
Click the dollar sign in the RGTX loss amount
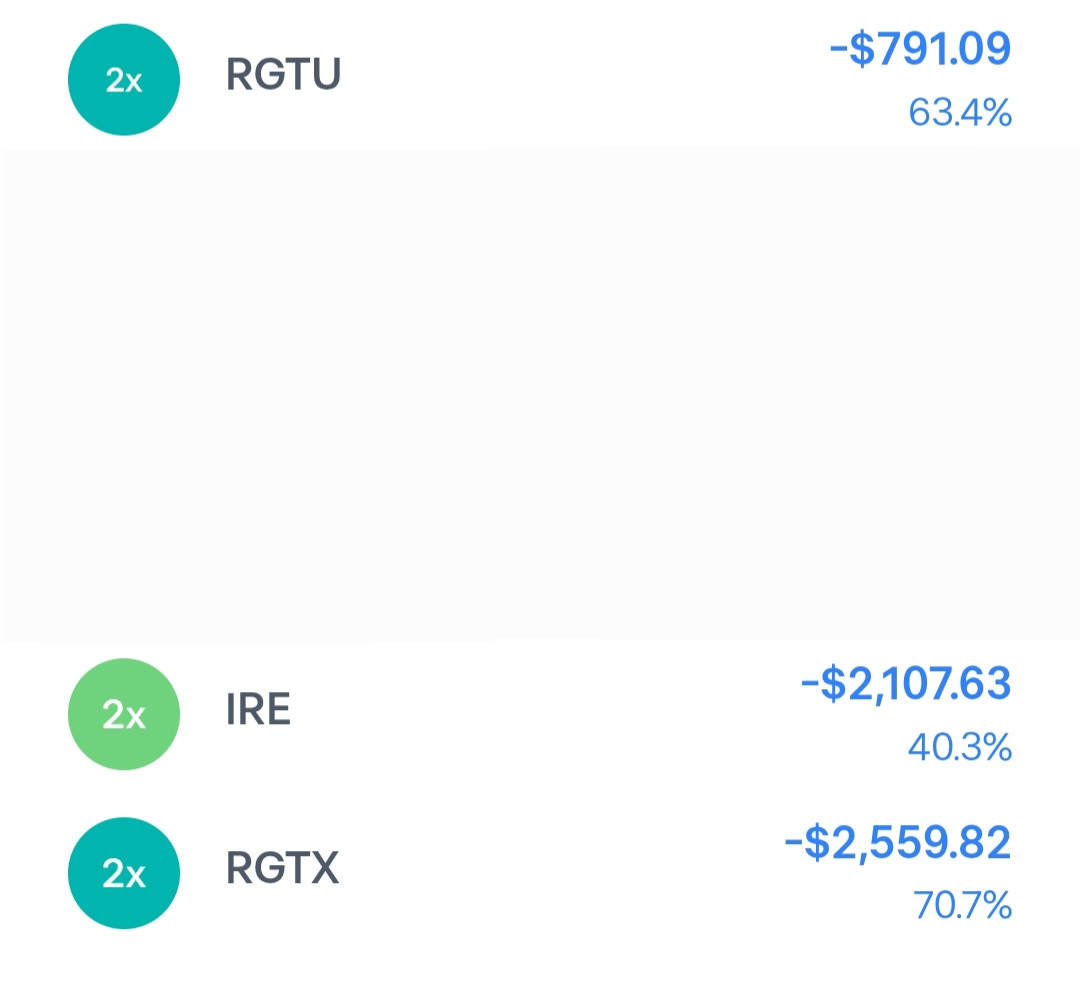pos(817,842)
